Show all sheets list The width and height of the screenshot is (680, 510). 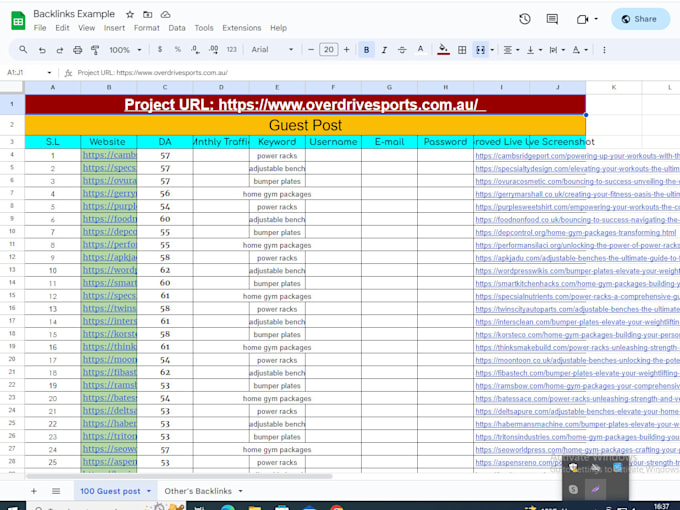(x=56, y=491)
